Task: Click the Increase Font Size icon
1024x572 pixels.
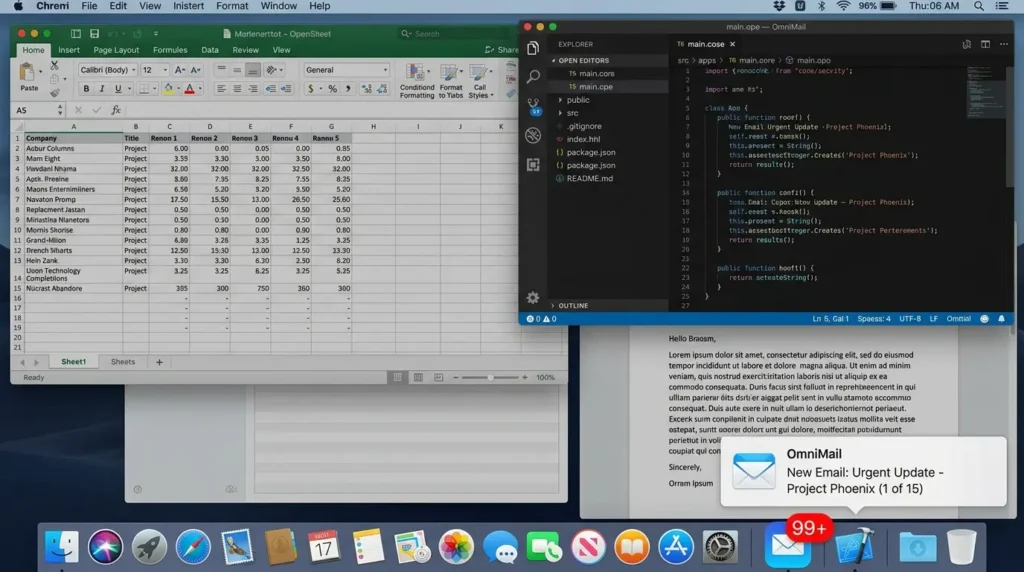Action: tap(180, 70)
